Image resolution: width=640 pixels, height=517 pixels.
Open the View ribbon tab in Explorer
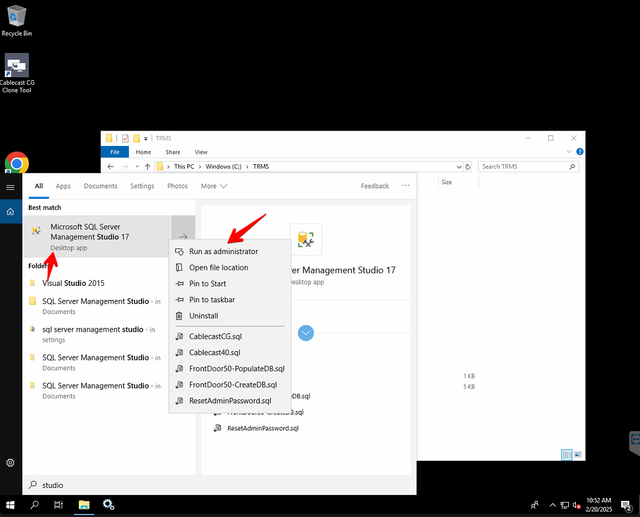[201, 152]
